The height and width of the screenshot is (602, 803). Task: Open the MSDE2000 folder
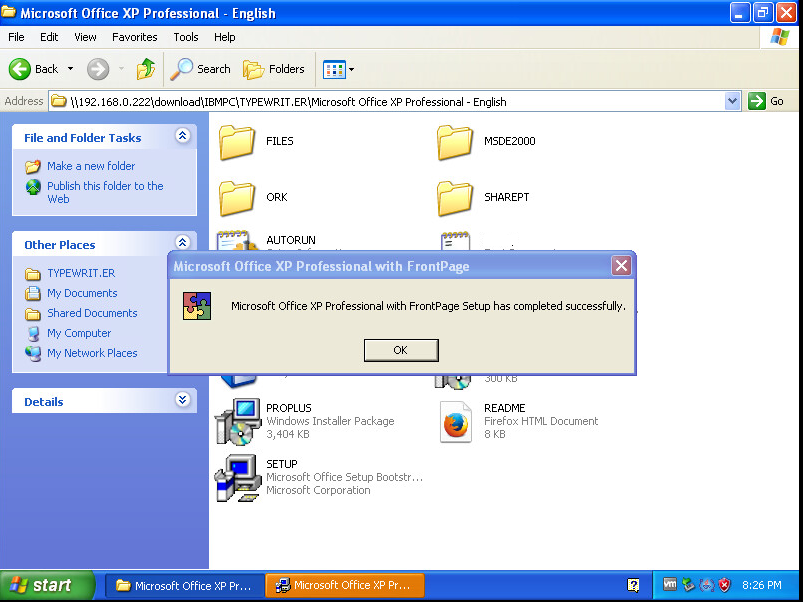pos(456,142)
